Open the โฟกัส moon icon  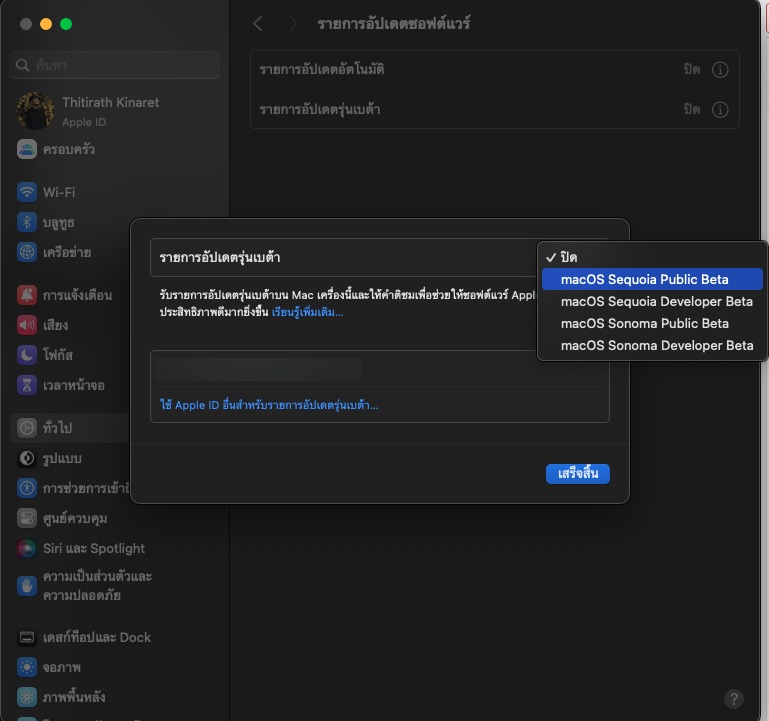coord(27,355)
